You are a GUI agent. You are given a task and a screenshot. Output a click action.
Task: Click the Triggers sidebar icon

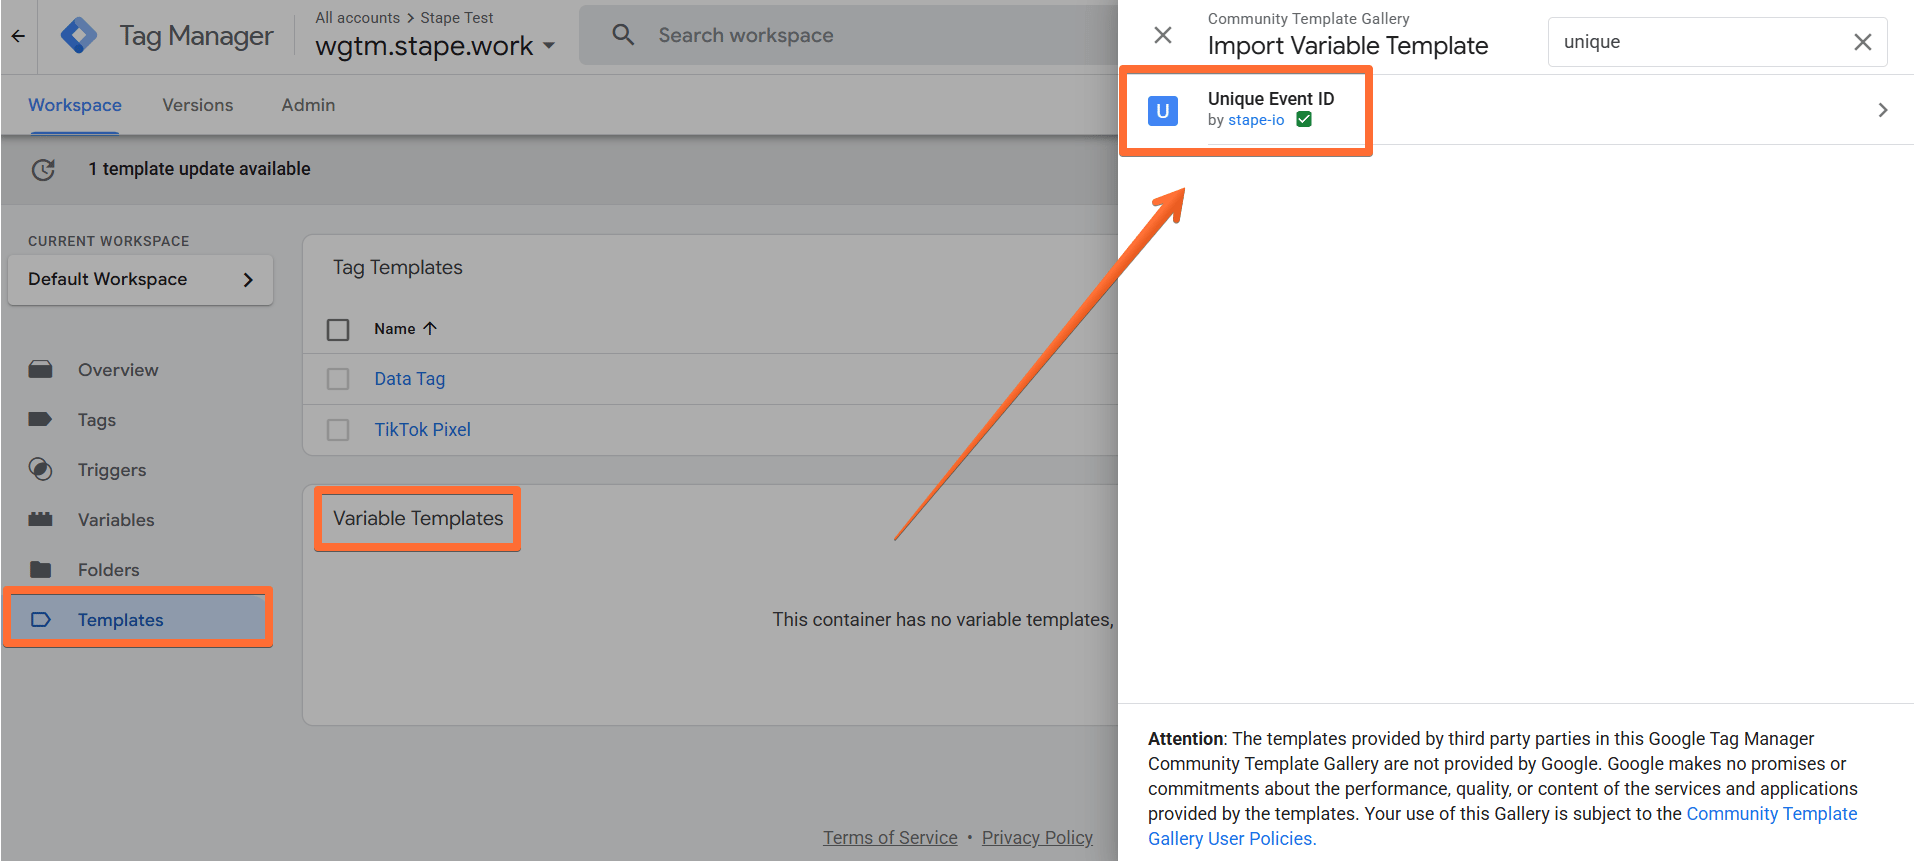coord(40,469)
